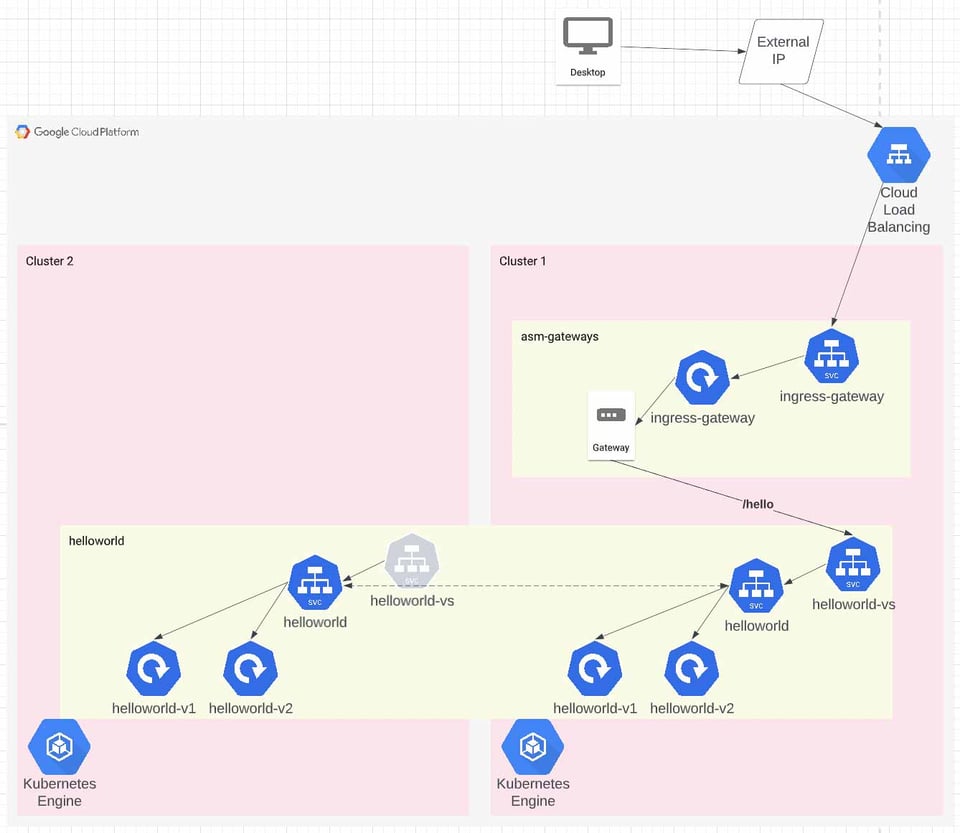Click the helloworld-v2 pod icon in Cluster 2

[x=250, y=668]
